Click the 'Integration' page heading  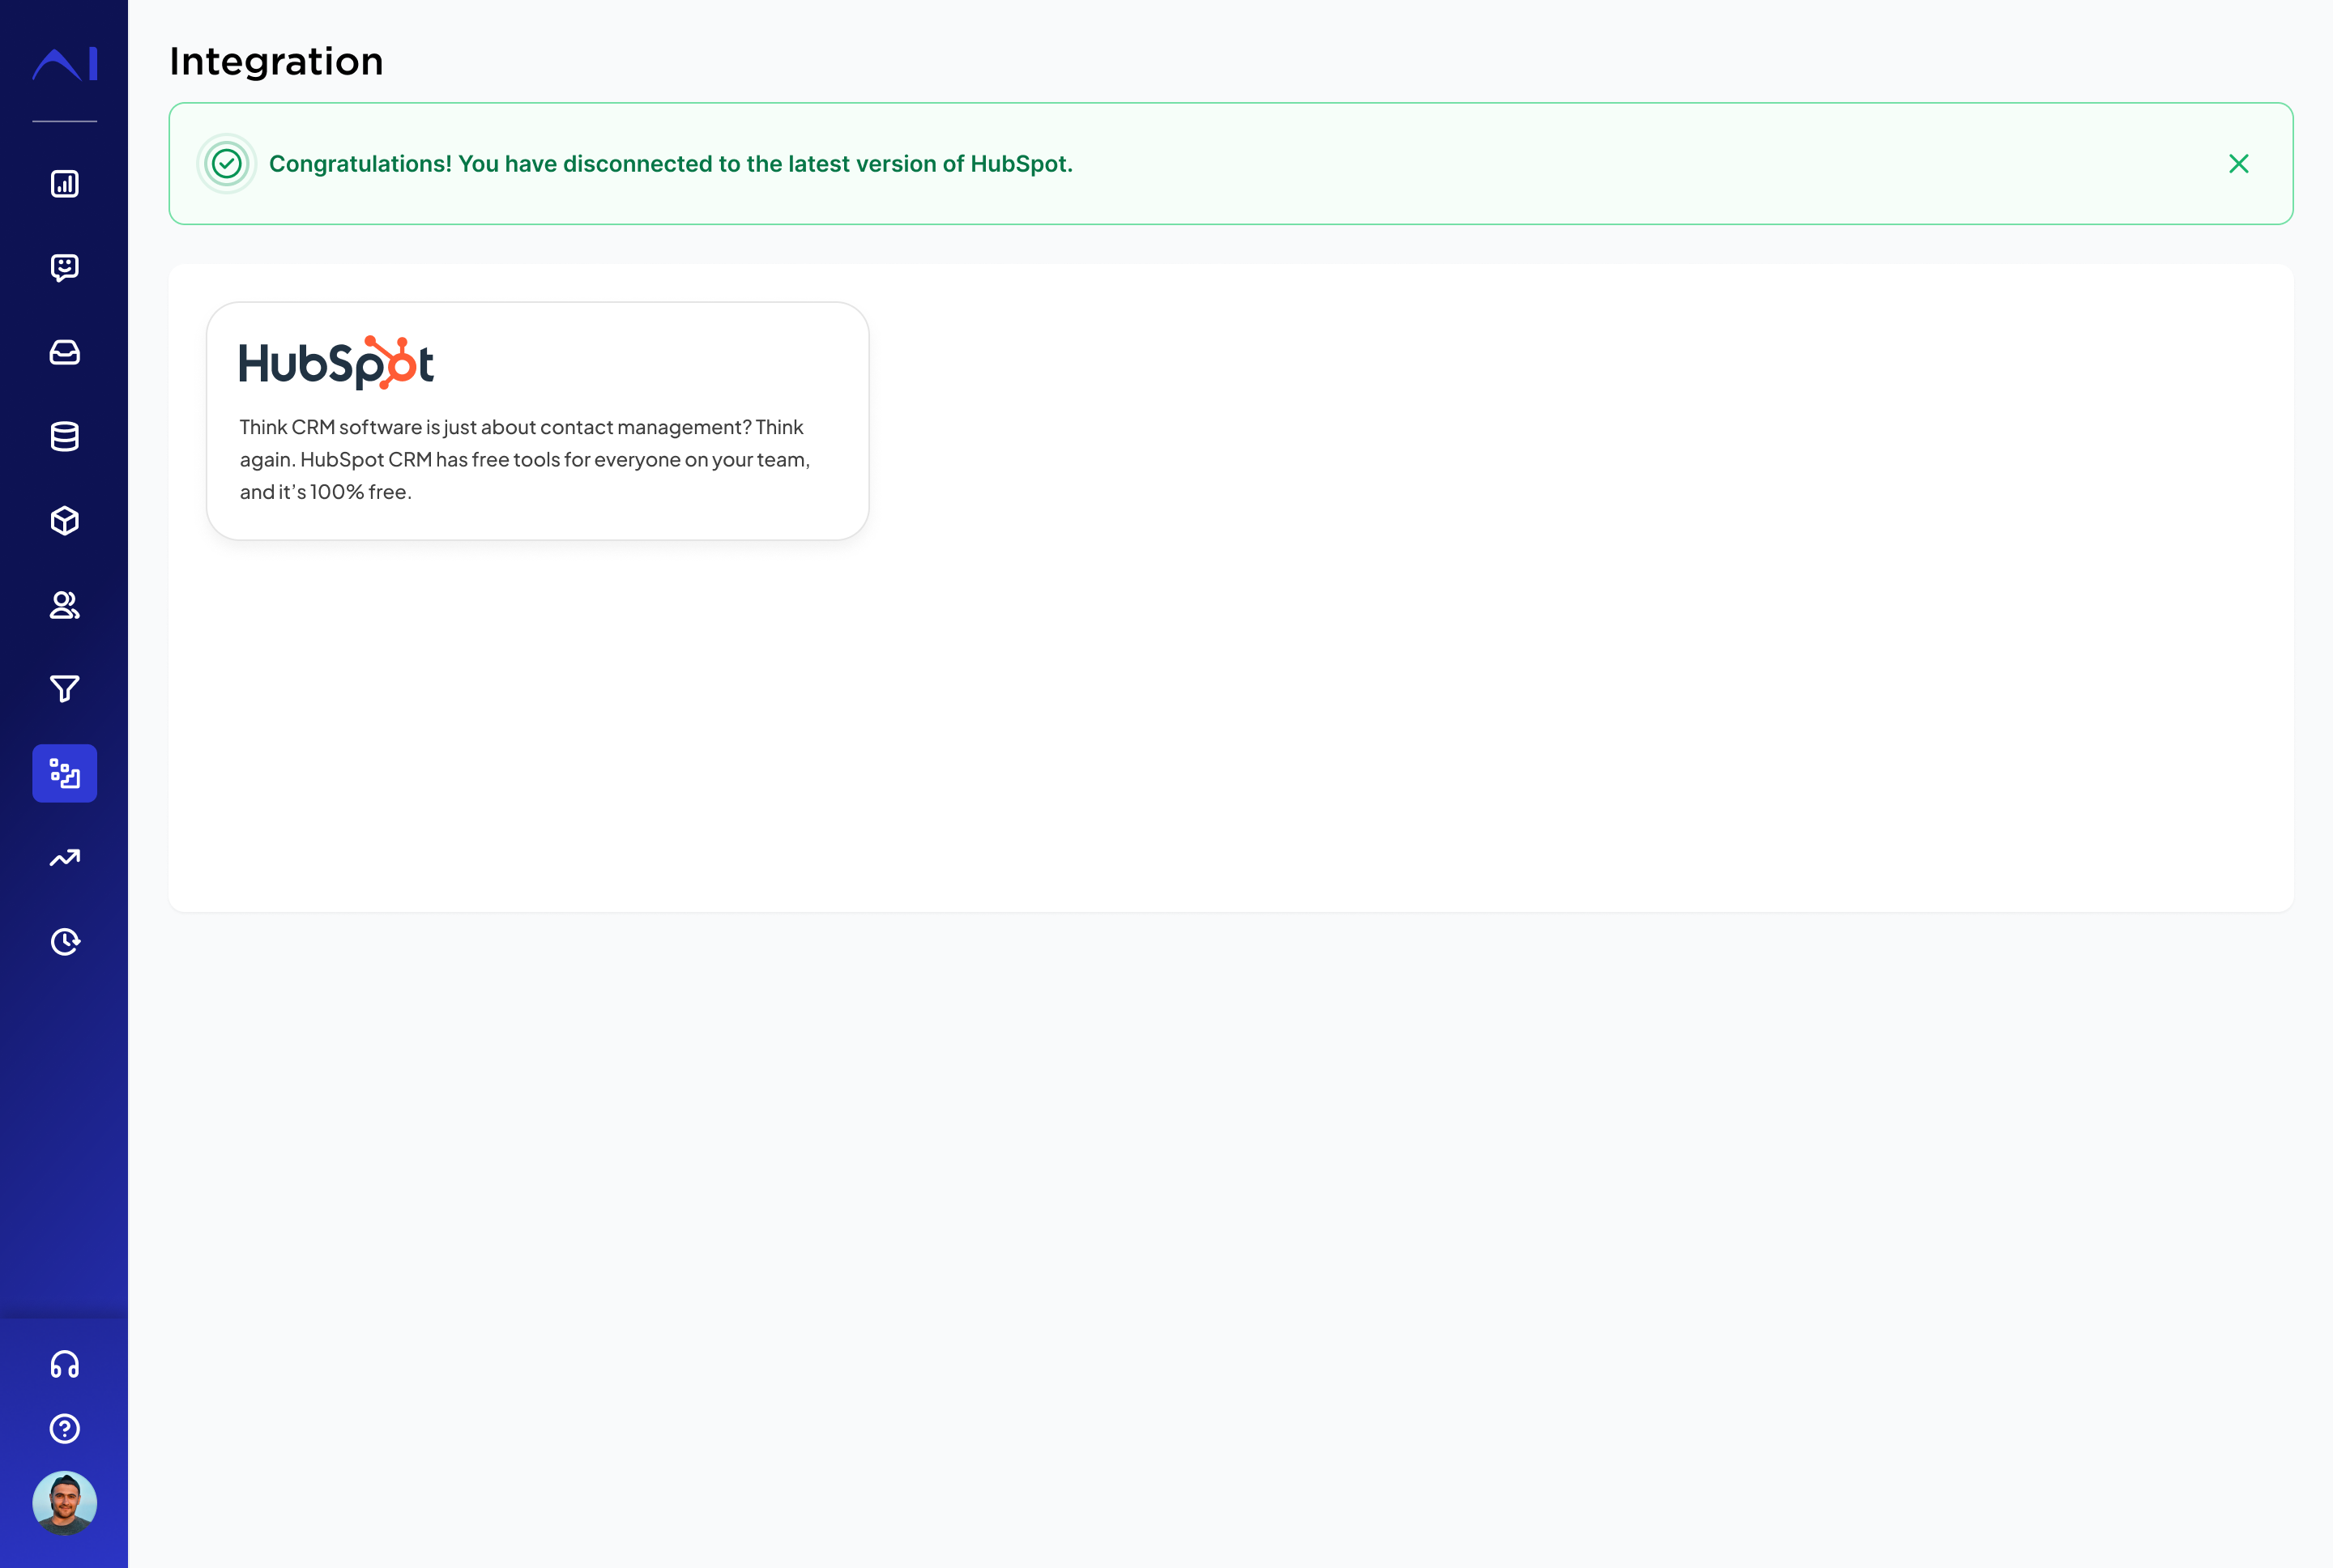click(x=276, y=61)
